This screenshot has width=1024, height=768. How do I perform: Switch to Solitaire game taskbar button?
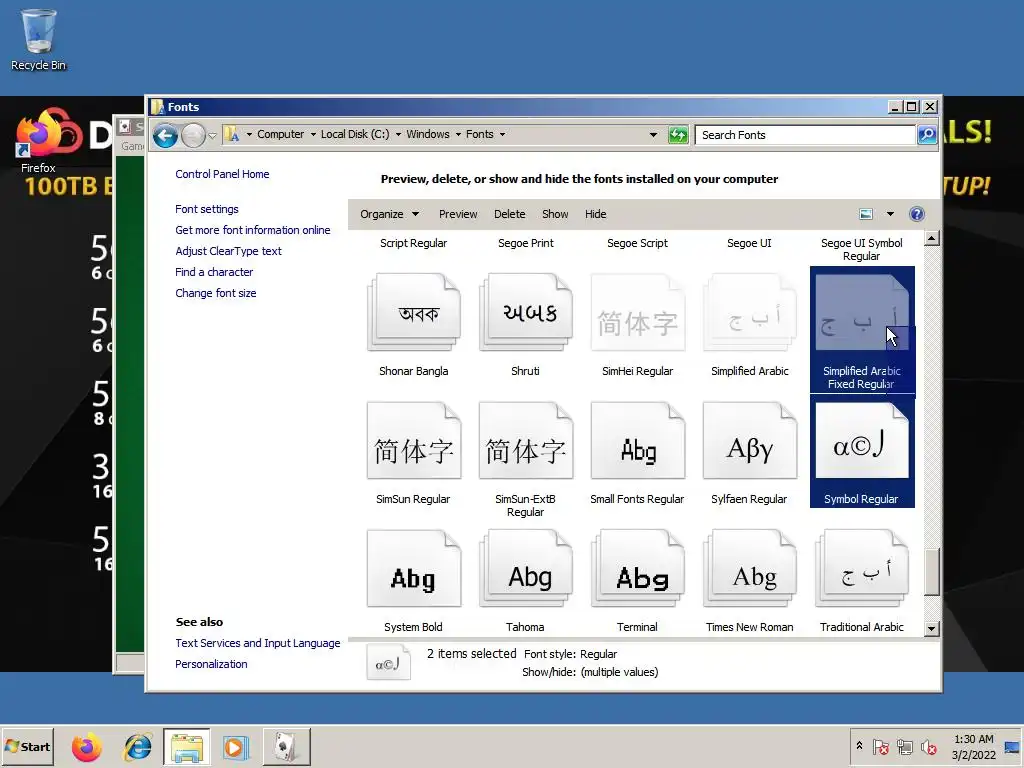coord(286,747)
